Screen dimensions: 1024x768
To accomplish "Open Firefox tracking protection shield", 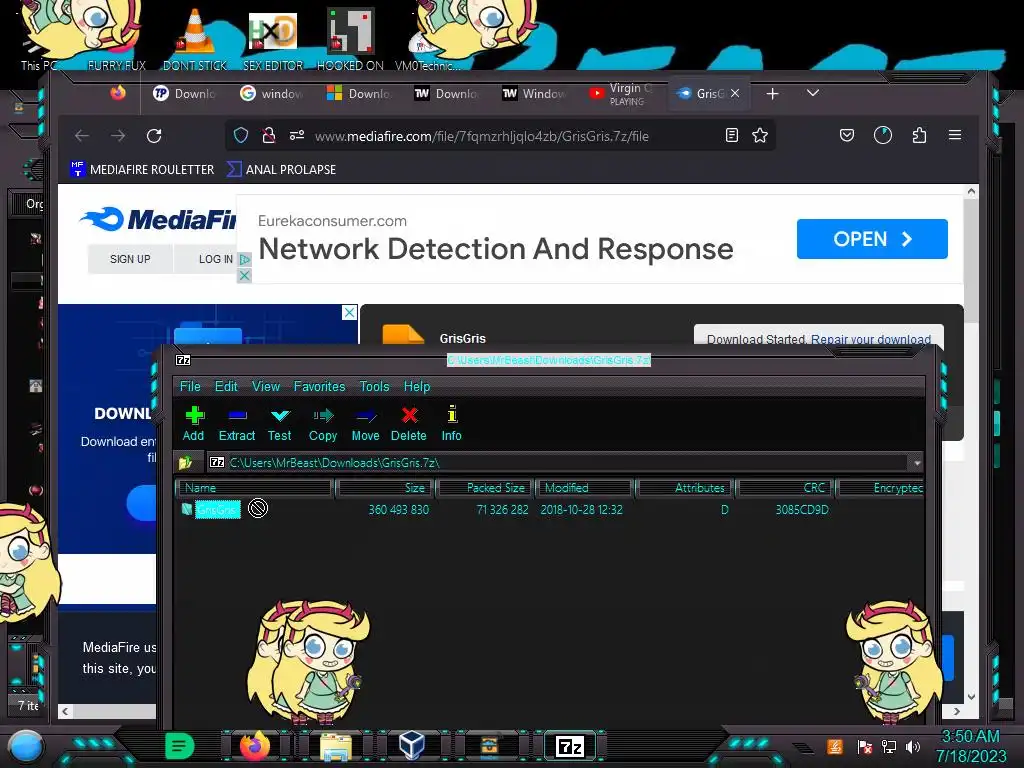I will click(x=241, y=135).
